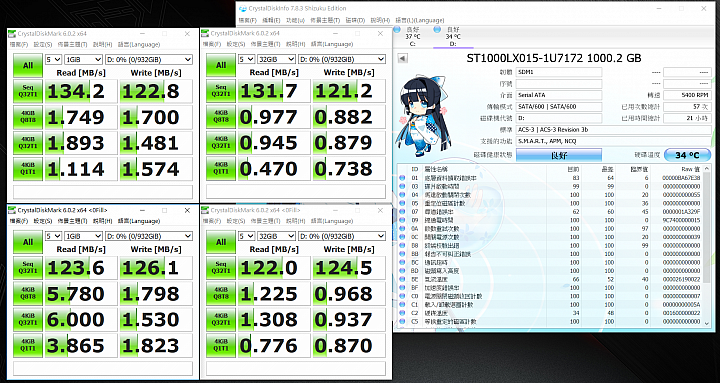The height and width of the screenshot is (383, 720).
Task: Click the blue status orb for SMART row BB
Action: pos(402,254)
